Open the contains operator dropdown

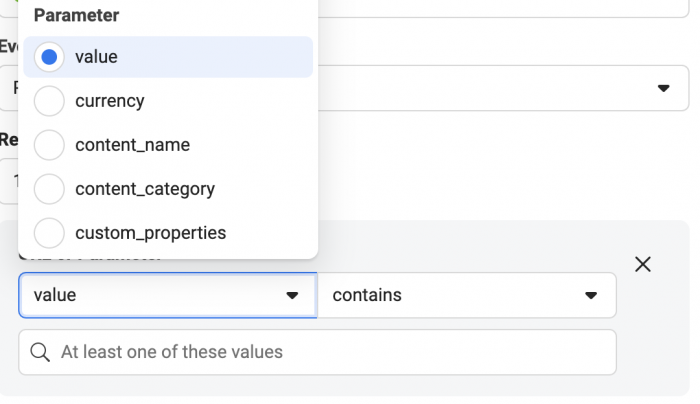467,295
